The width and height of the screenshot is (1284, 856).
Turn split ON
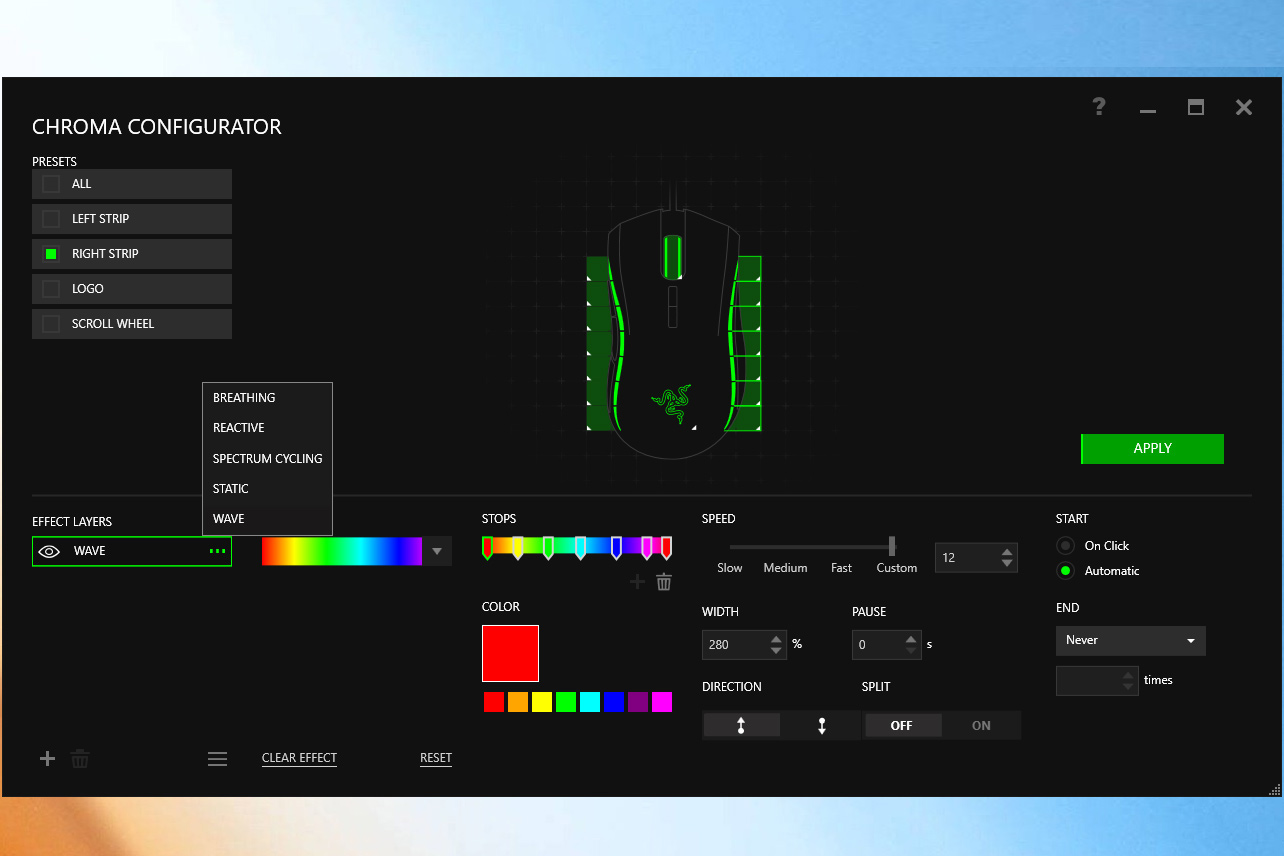pos(982,725)
